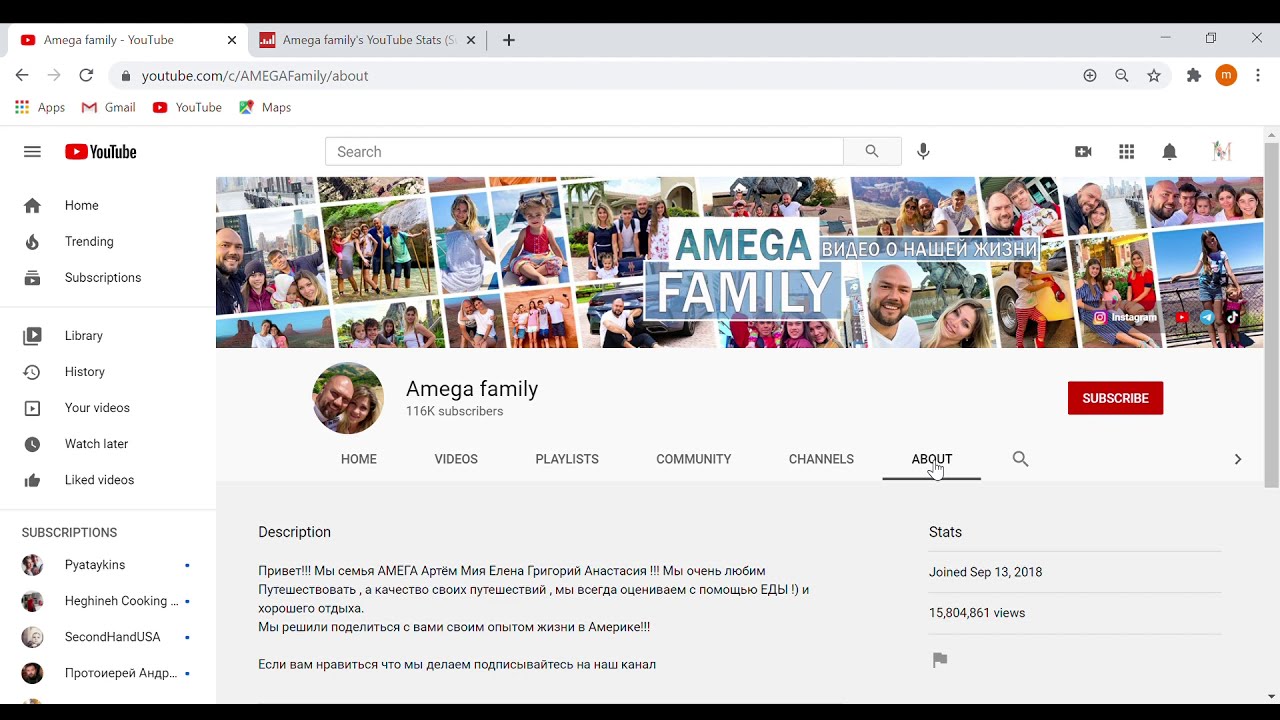The image size is (1280, 720).
Task: Open Hegineh Cooking subscription channel
Action: 108,601
